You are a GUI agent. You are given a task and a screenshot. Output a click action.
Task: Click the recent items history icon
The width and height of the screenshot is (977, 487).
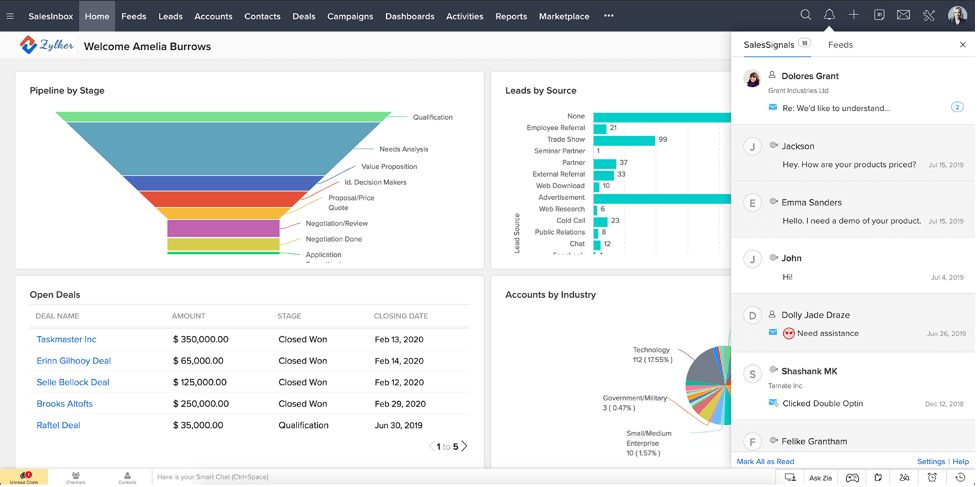960,478
